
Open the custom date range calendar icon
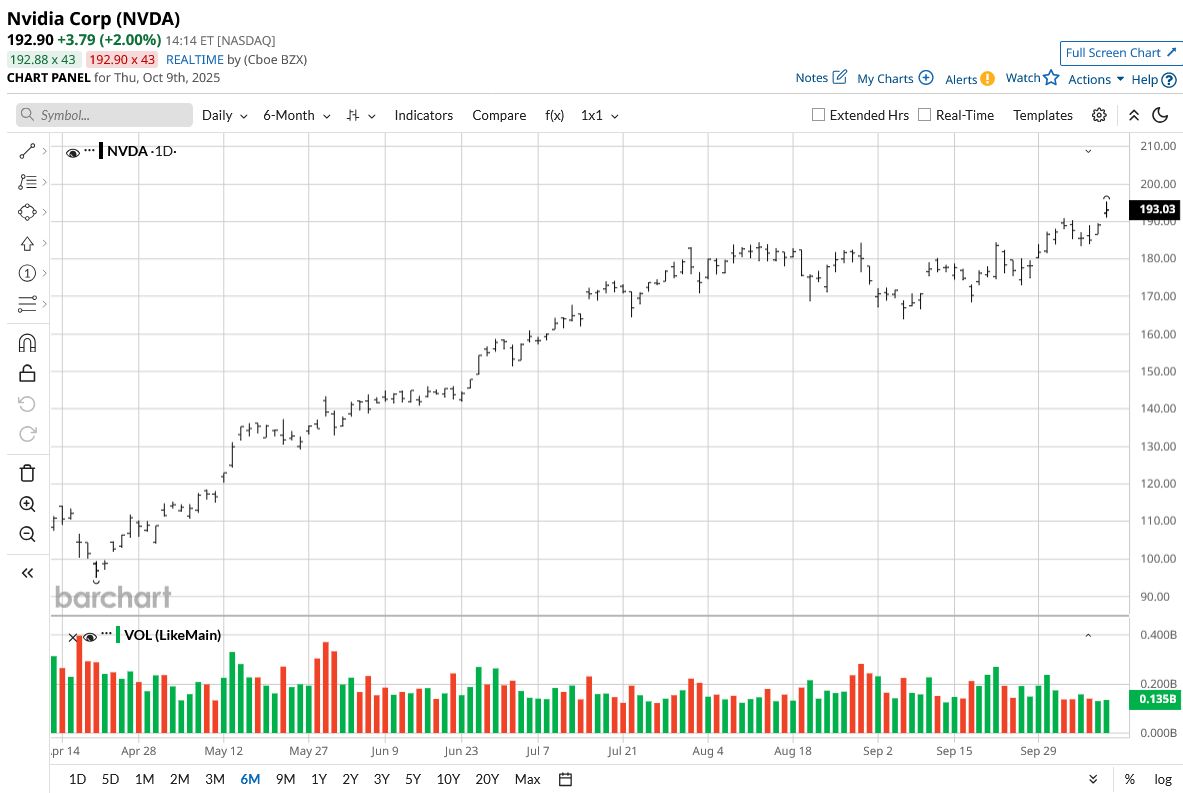pyautogui.click(x=565, y=779)
